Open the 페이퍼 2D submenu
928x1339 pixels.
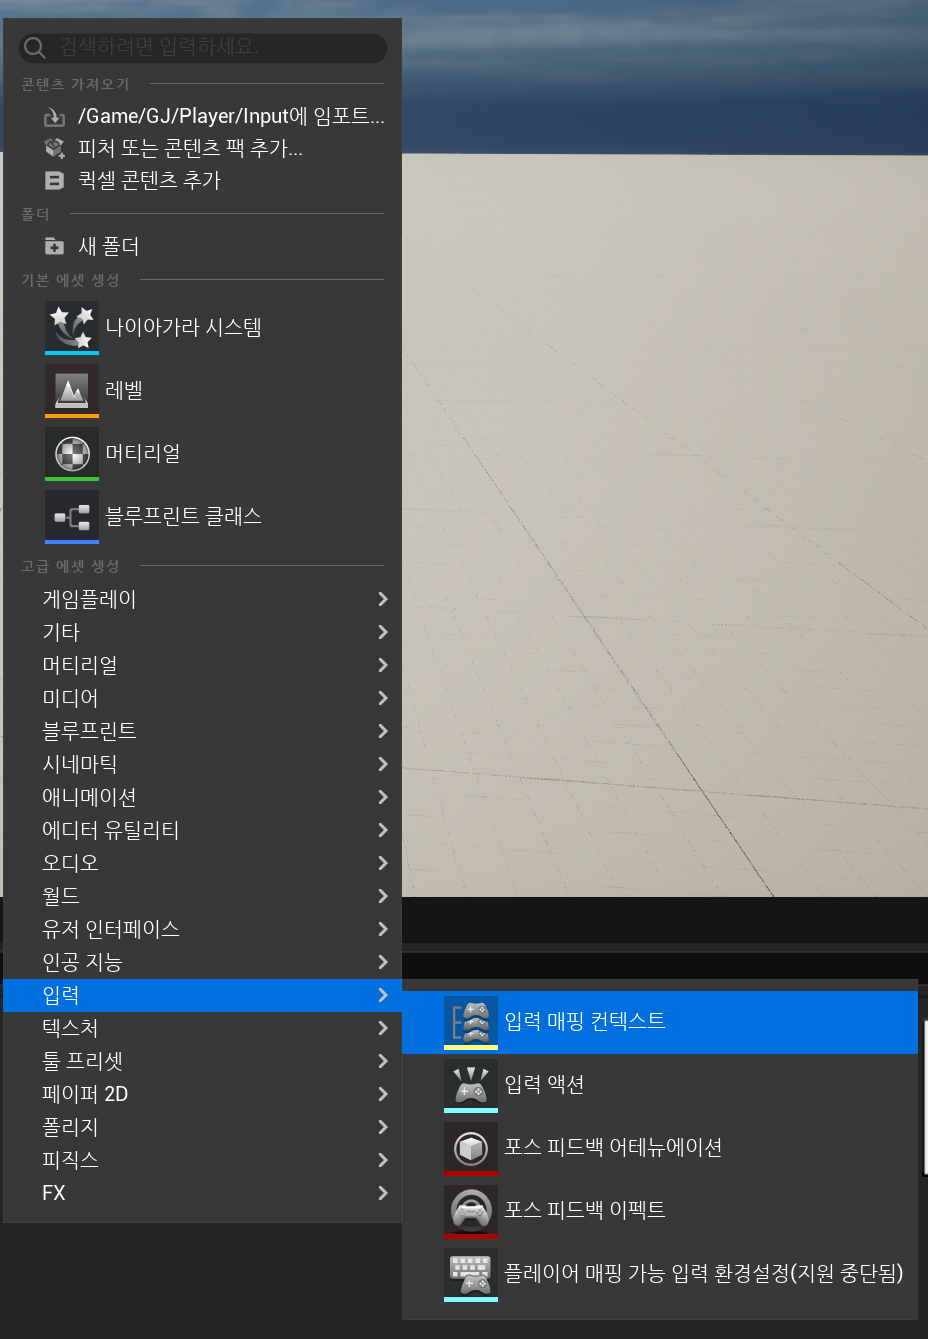click(203, 1094)
